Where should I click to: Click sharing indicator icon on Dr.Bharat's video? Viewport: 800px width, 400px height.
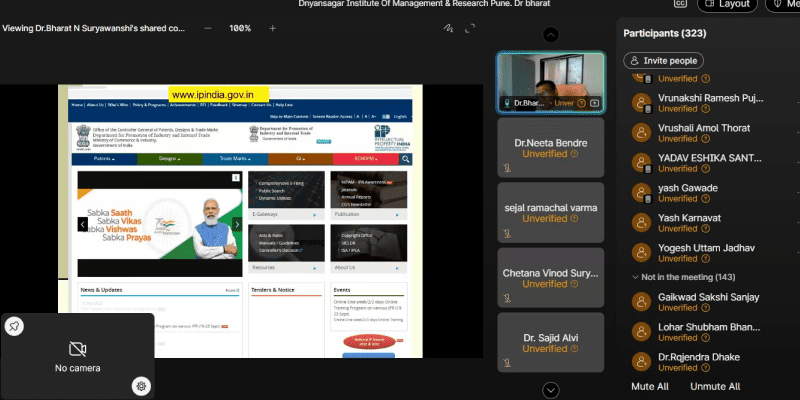[594, 103]
